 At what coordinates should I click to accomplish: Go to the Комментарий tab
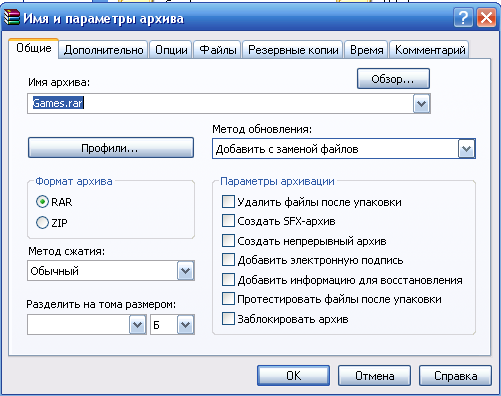point(430,50)
